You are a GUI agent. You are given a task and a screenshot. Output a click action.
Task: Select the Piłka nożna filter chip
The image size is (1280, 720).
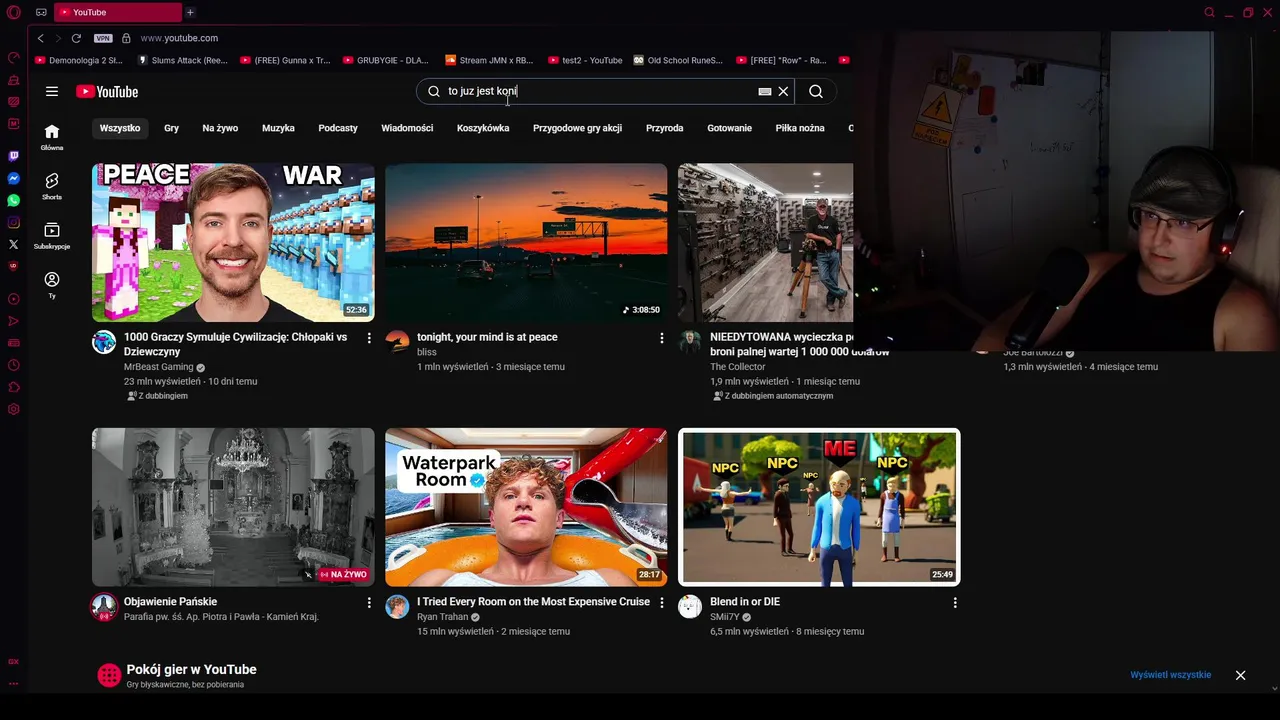tap(800, 128)
